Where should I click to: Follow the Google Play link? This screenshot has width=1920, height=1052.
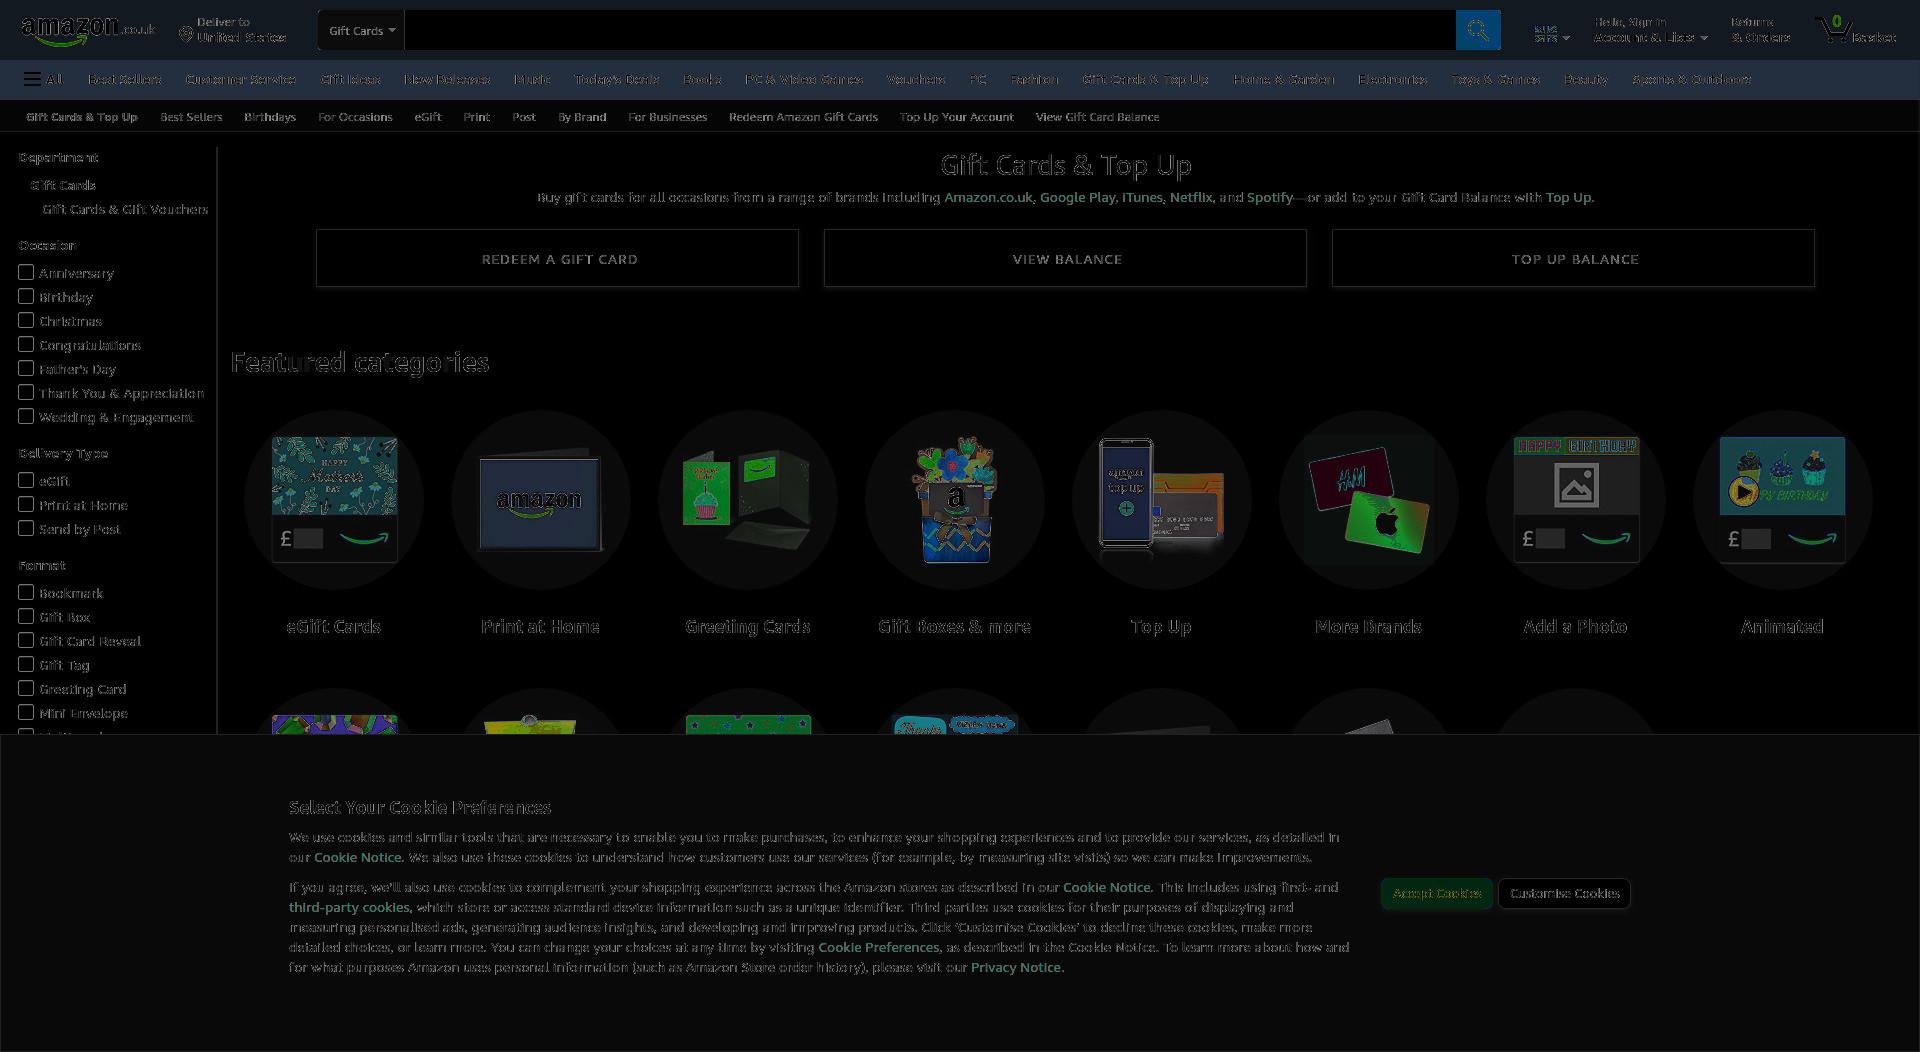coord(1077,198)
